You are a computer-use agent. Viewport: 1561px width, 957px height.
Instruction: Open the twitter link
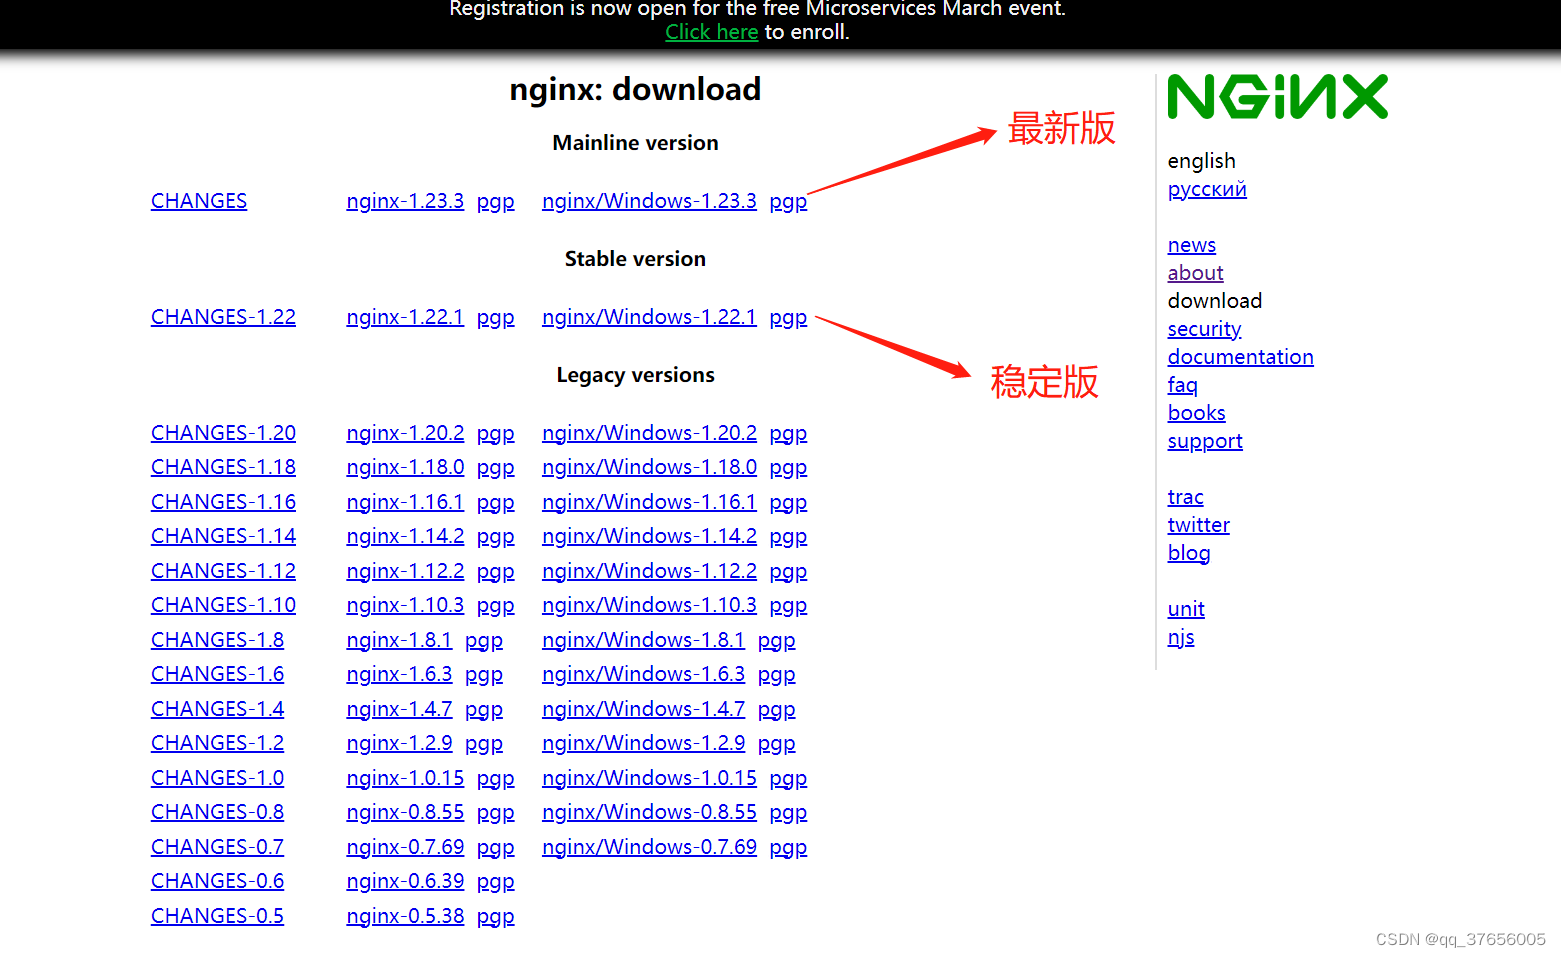1198,525
